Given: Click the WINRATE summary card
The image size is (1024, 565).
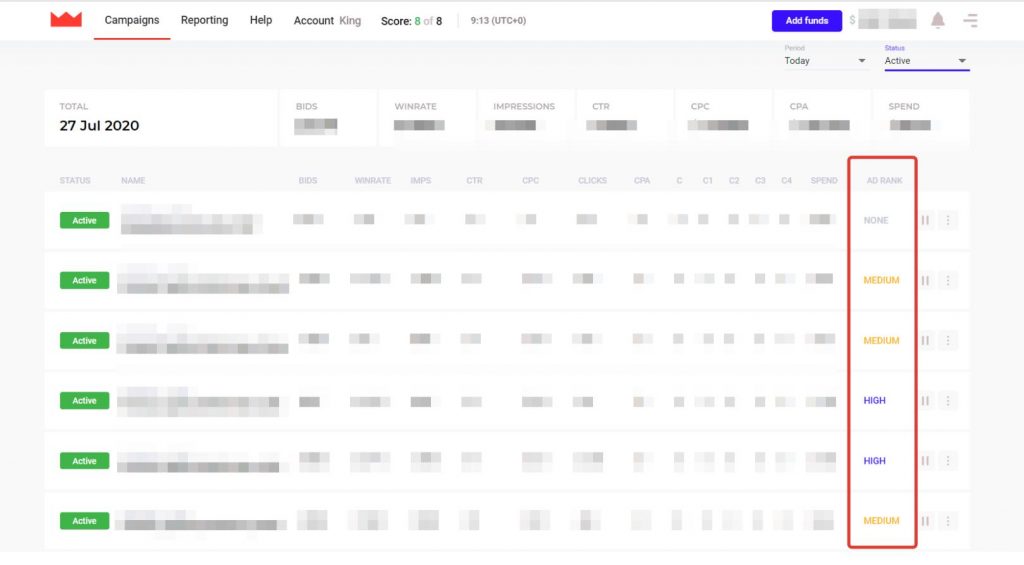Looking at the screenshot, I should point(428,118).
